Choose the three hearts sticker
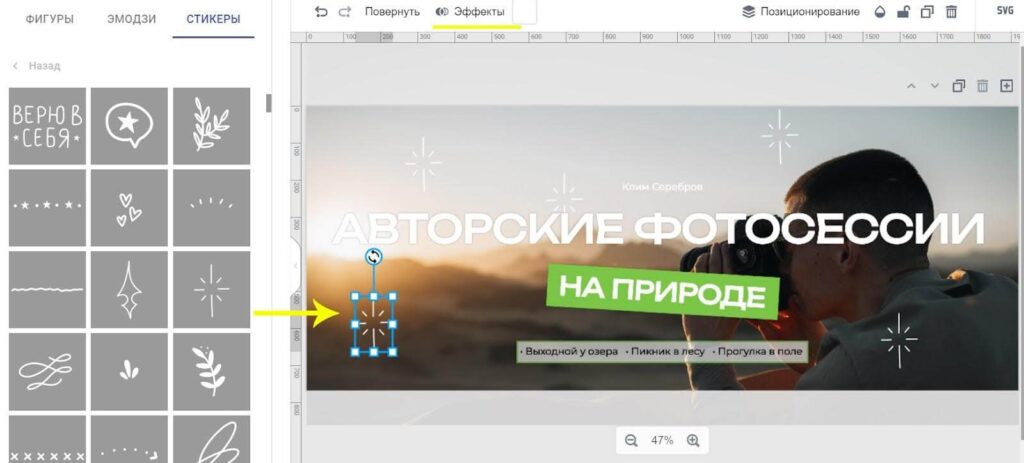This screenshot has width=1024, height=463. (x=129, y=208)
